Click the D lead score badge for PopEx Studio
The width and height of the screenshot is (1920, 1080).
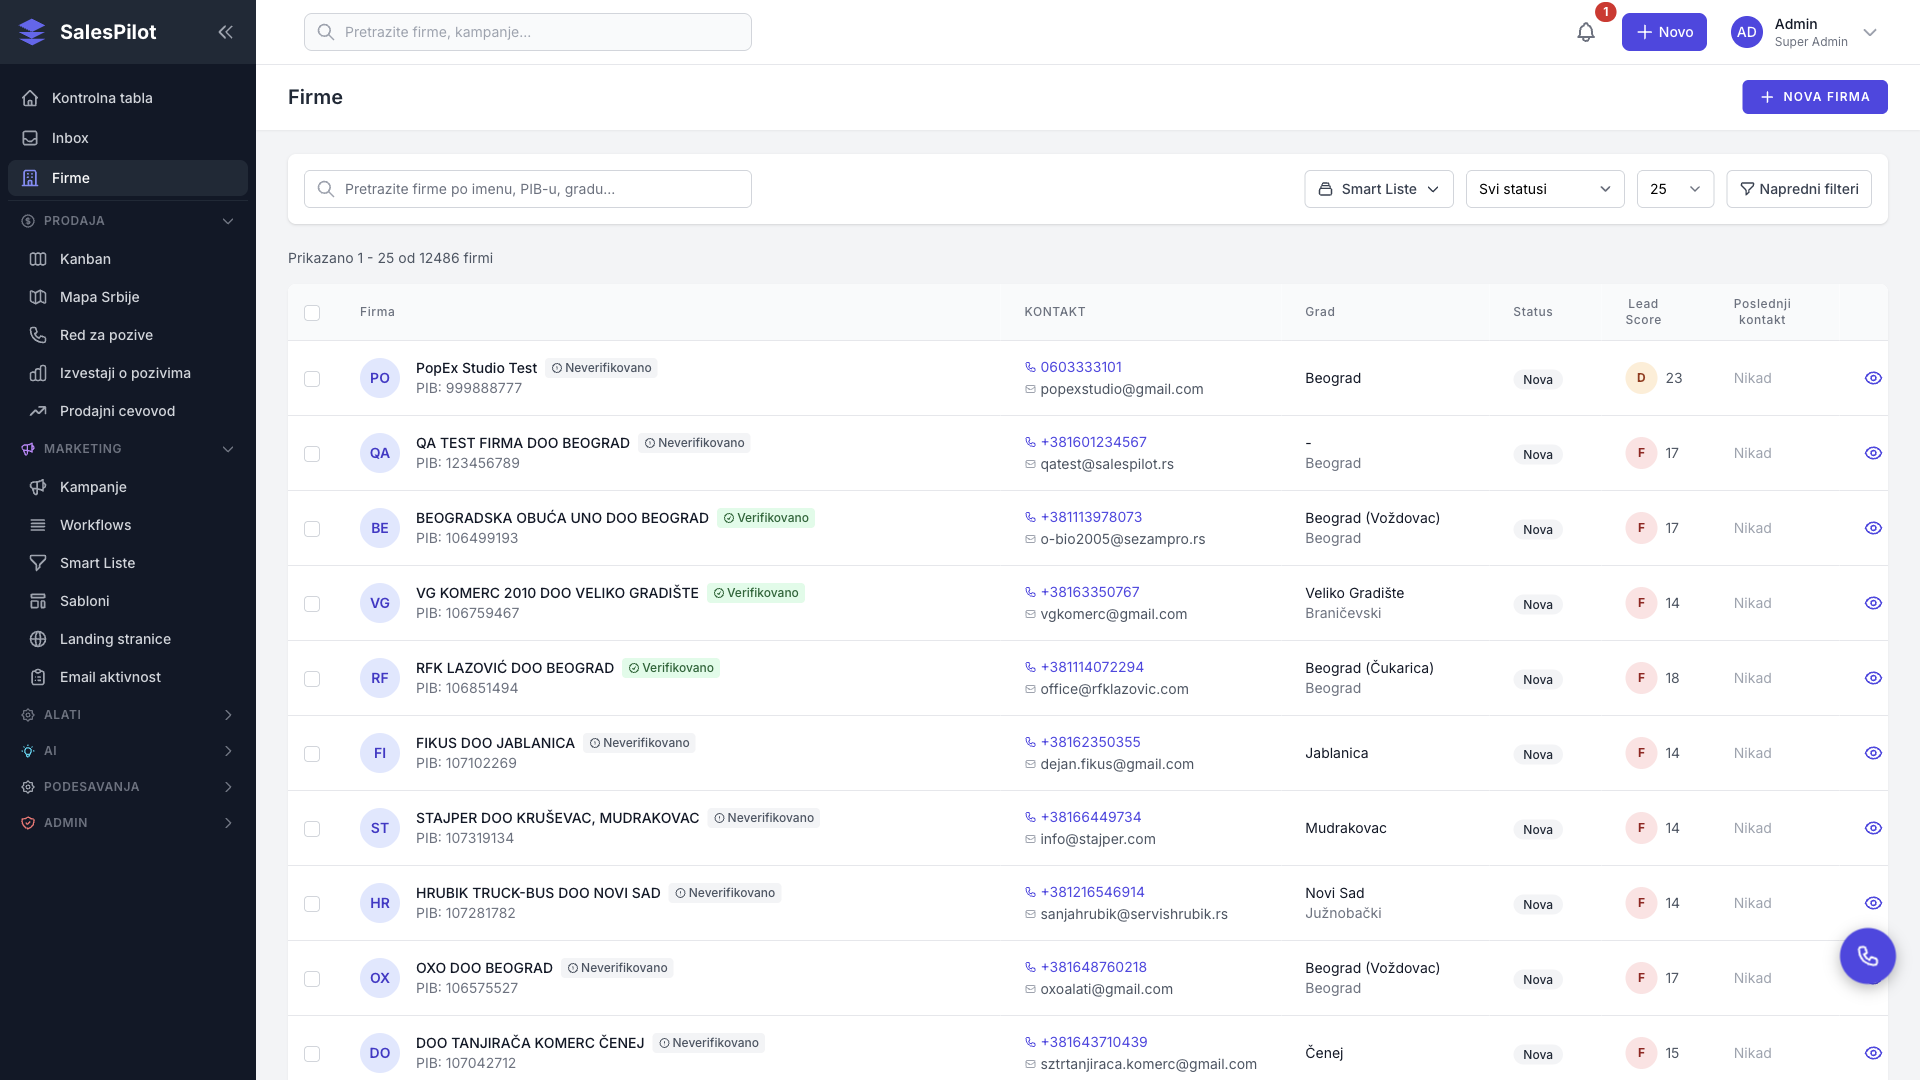[1640, 378]
